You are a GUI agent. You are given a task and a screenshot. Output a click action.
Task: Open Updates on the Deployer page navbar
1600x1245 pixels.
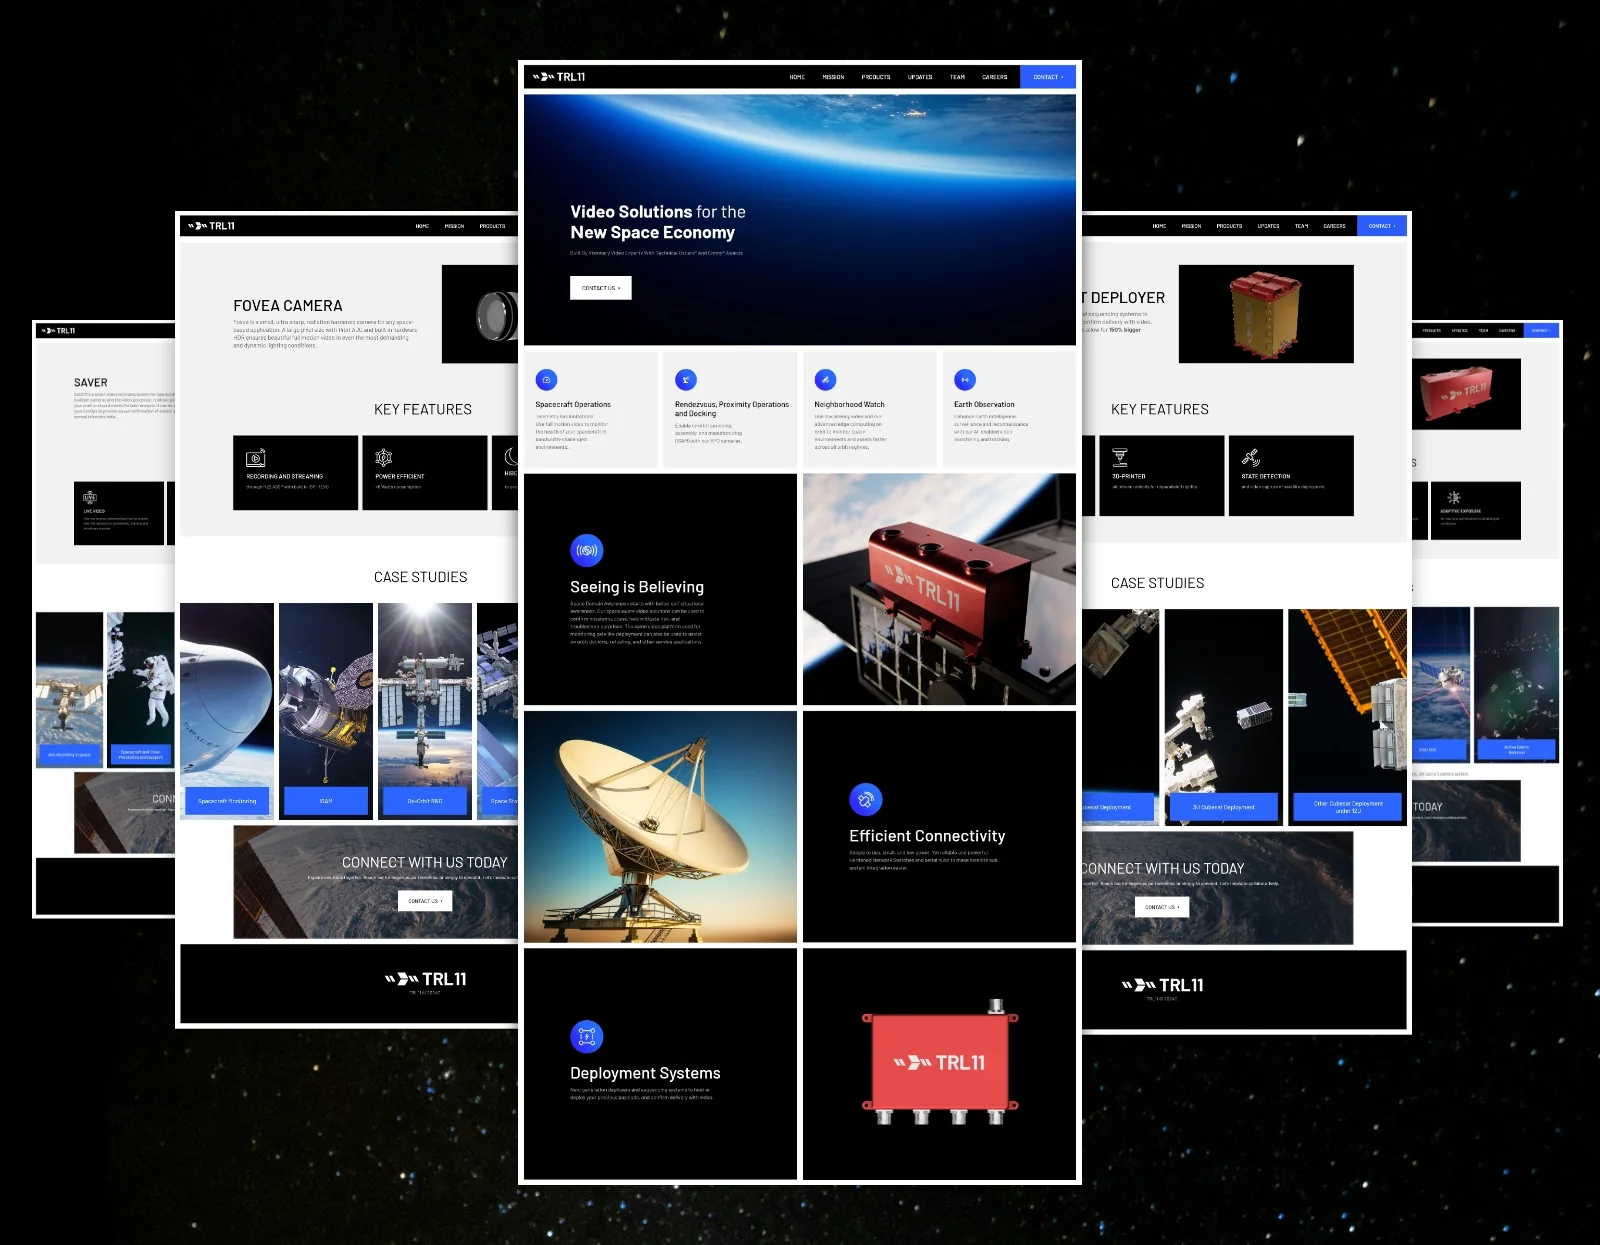[x=1268, y=226]
